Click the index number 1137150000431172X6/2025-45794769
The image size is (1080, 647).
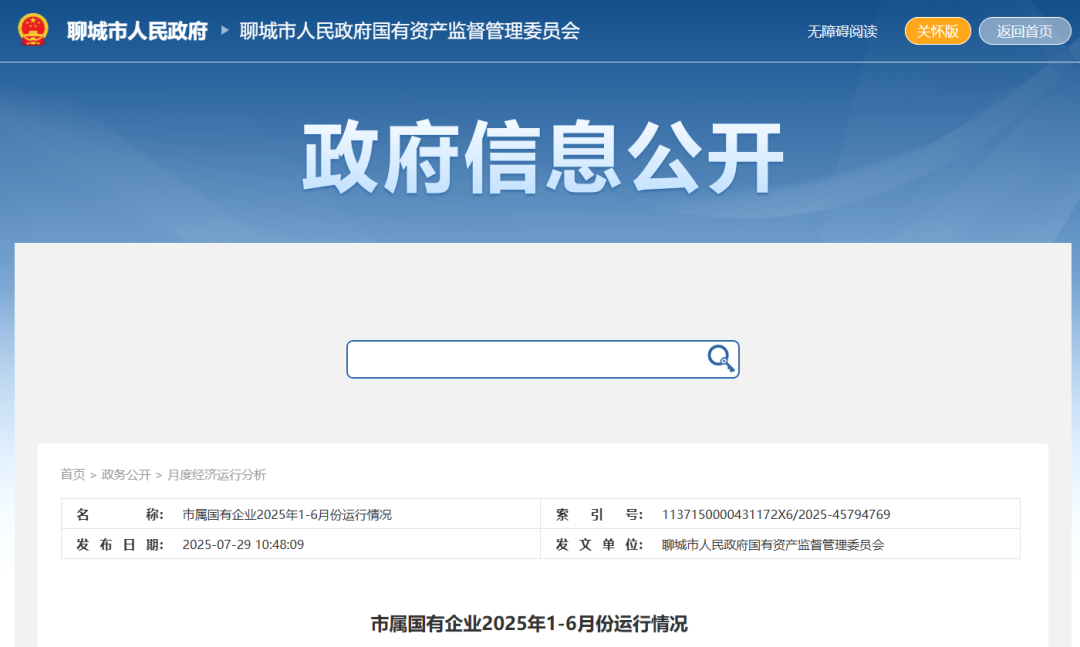coord(776,515)
